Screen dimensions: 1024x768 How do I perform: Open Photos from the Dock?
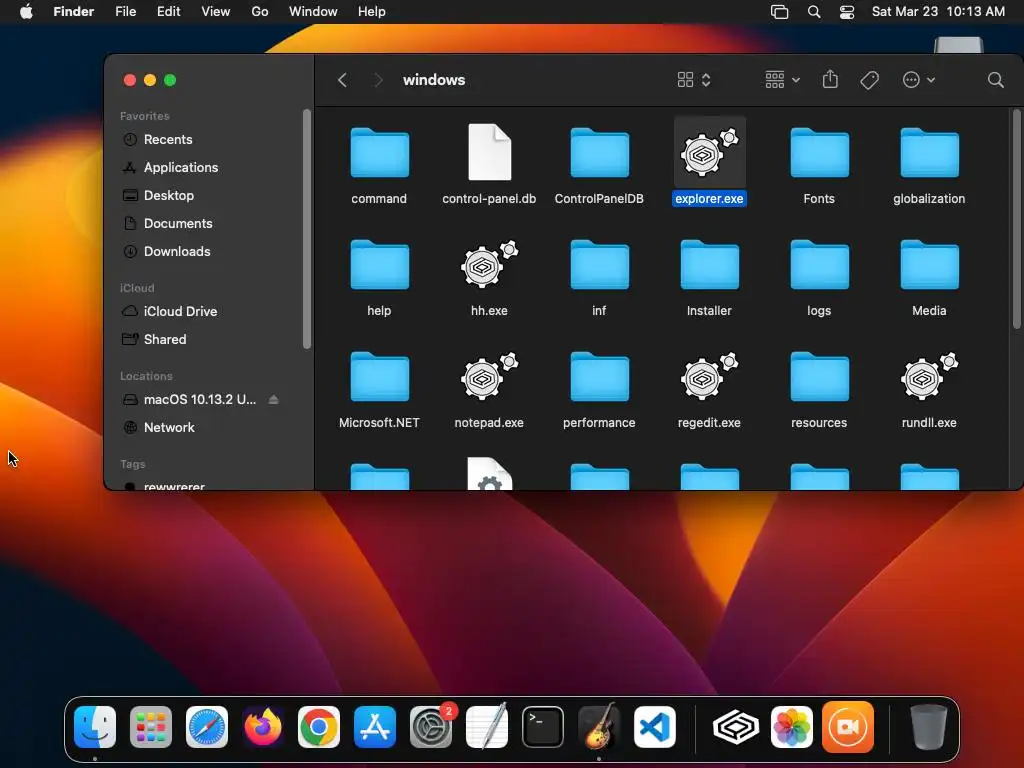point(792,727)
